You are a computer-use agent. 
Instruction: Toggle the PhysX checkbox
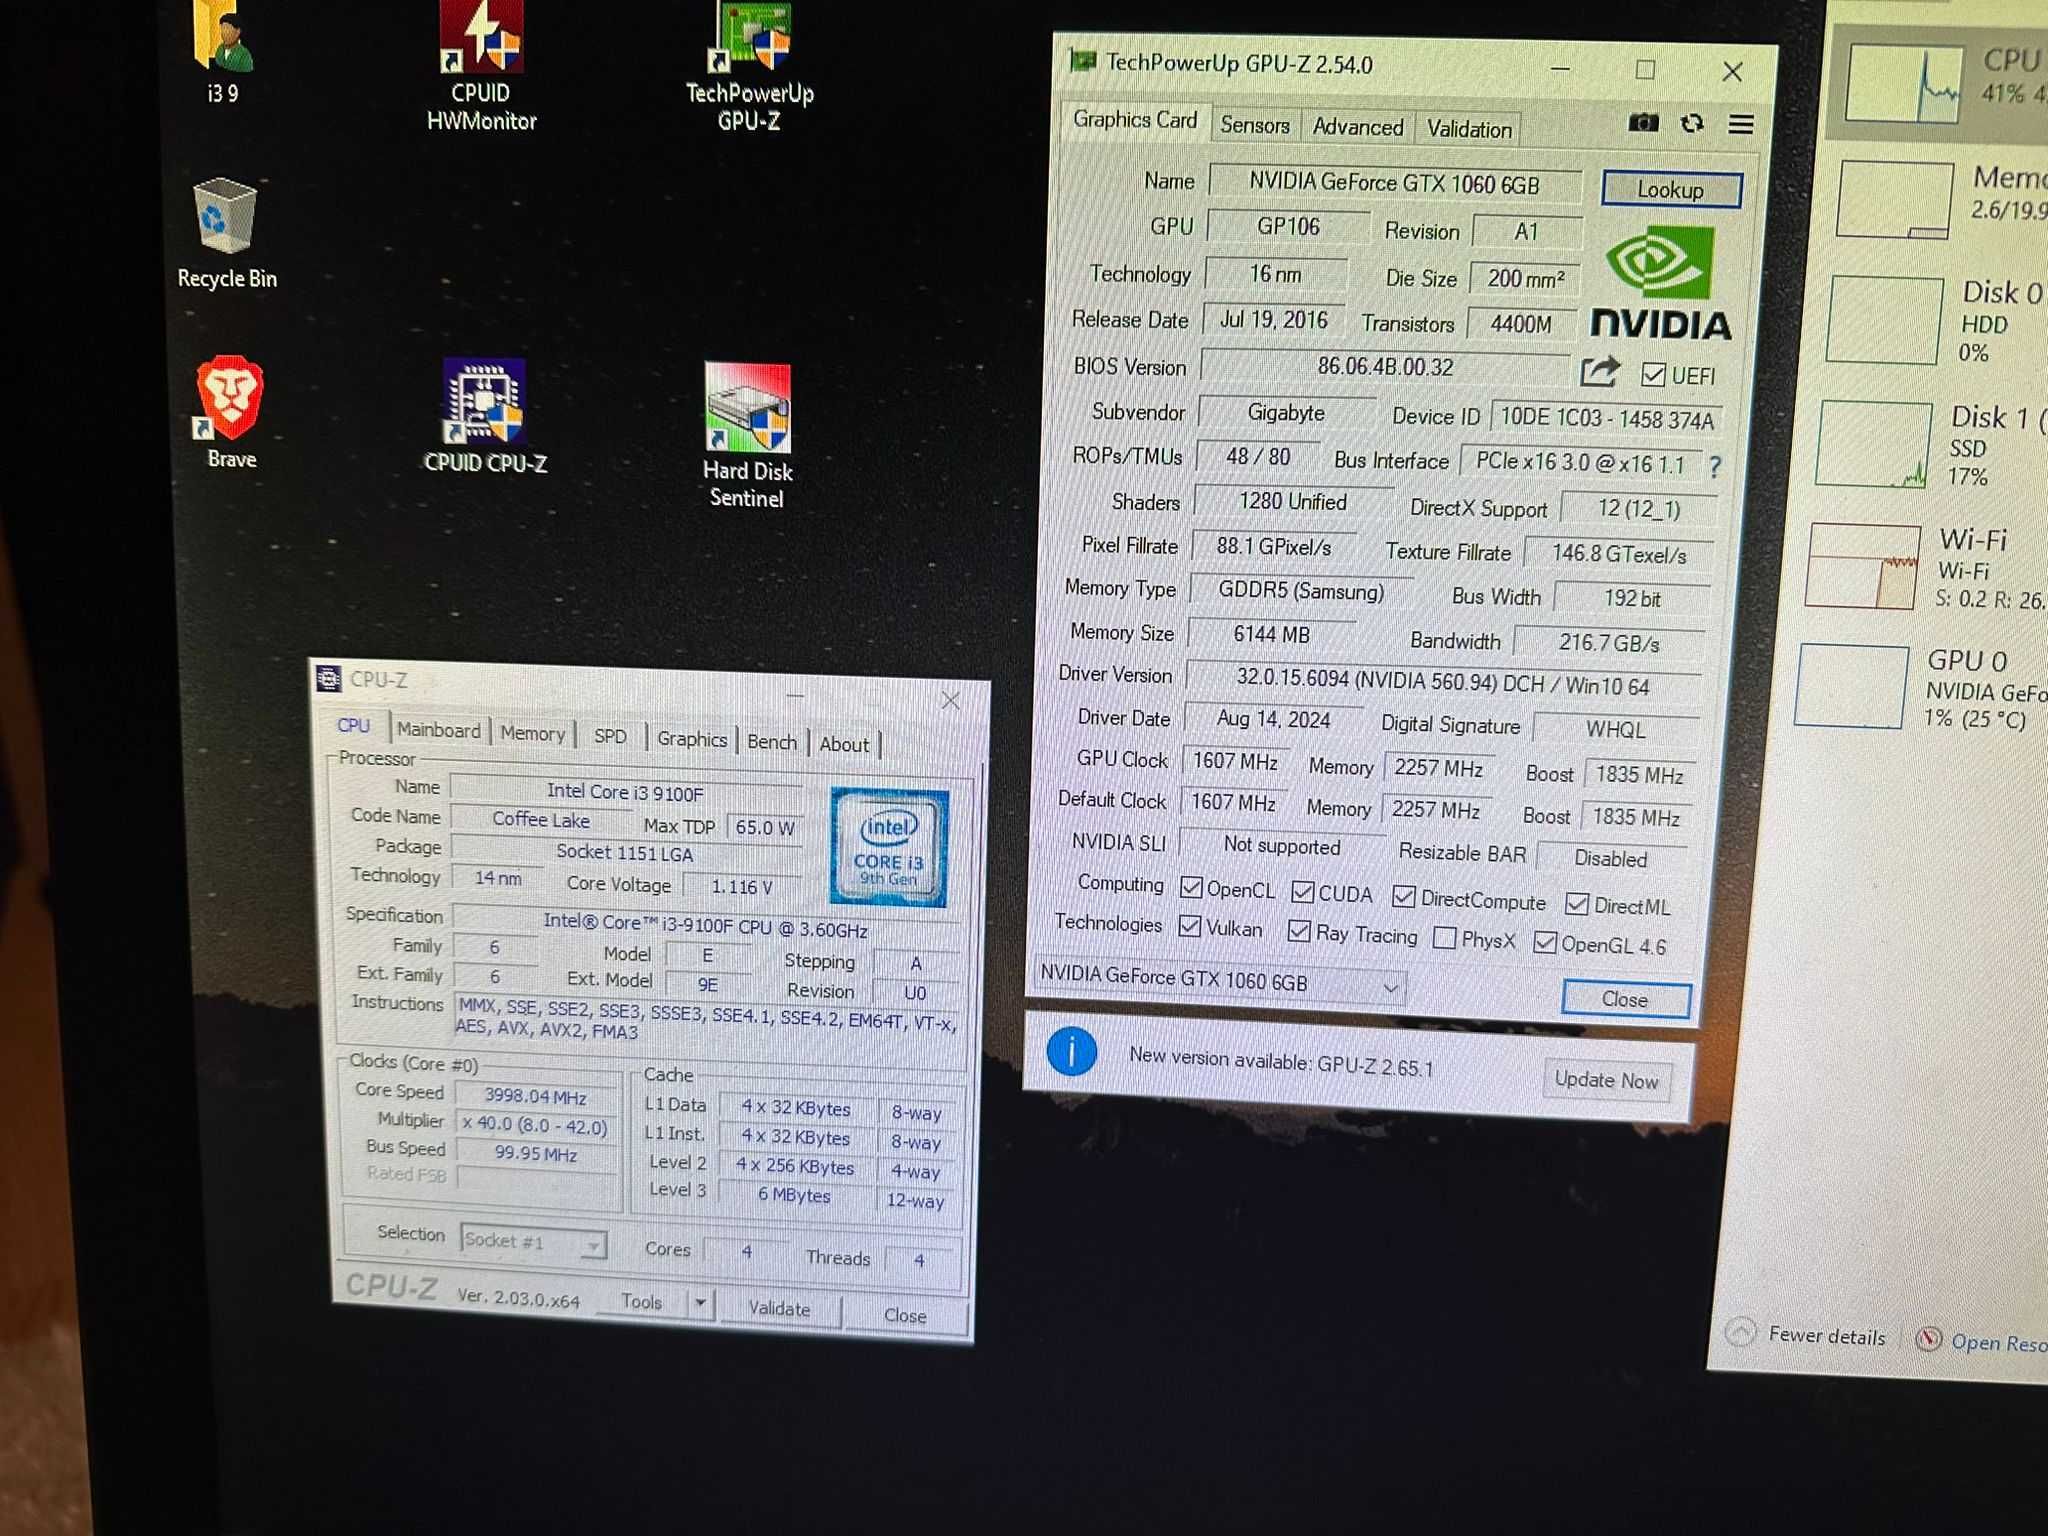click(1444, 937)
